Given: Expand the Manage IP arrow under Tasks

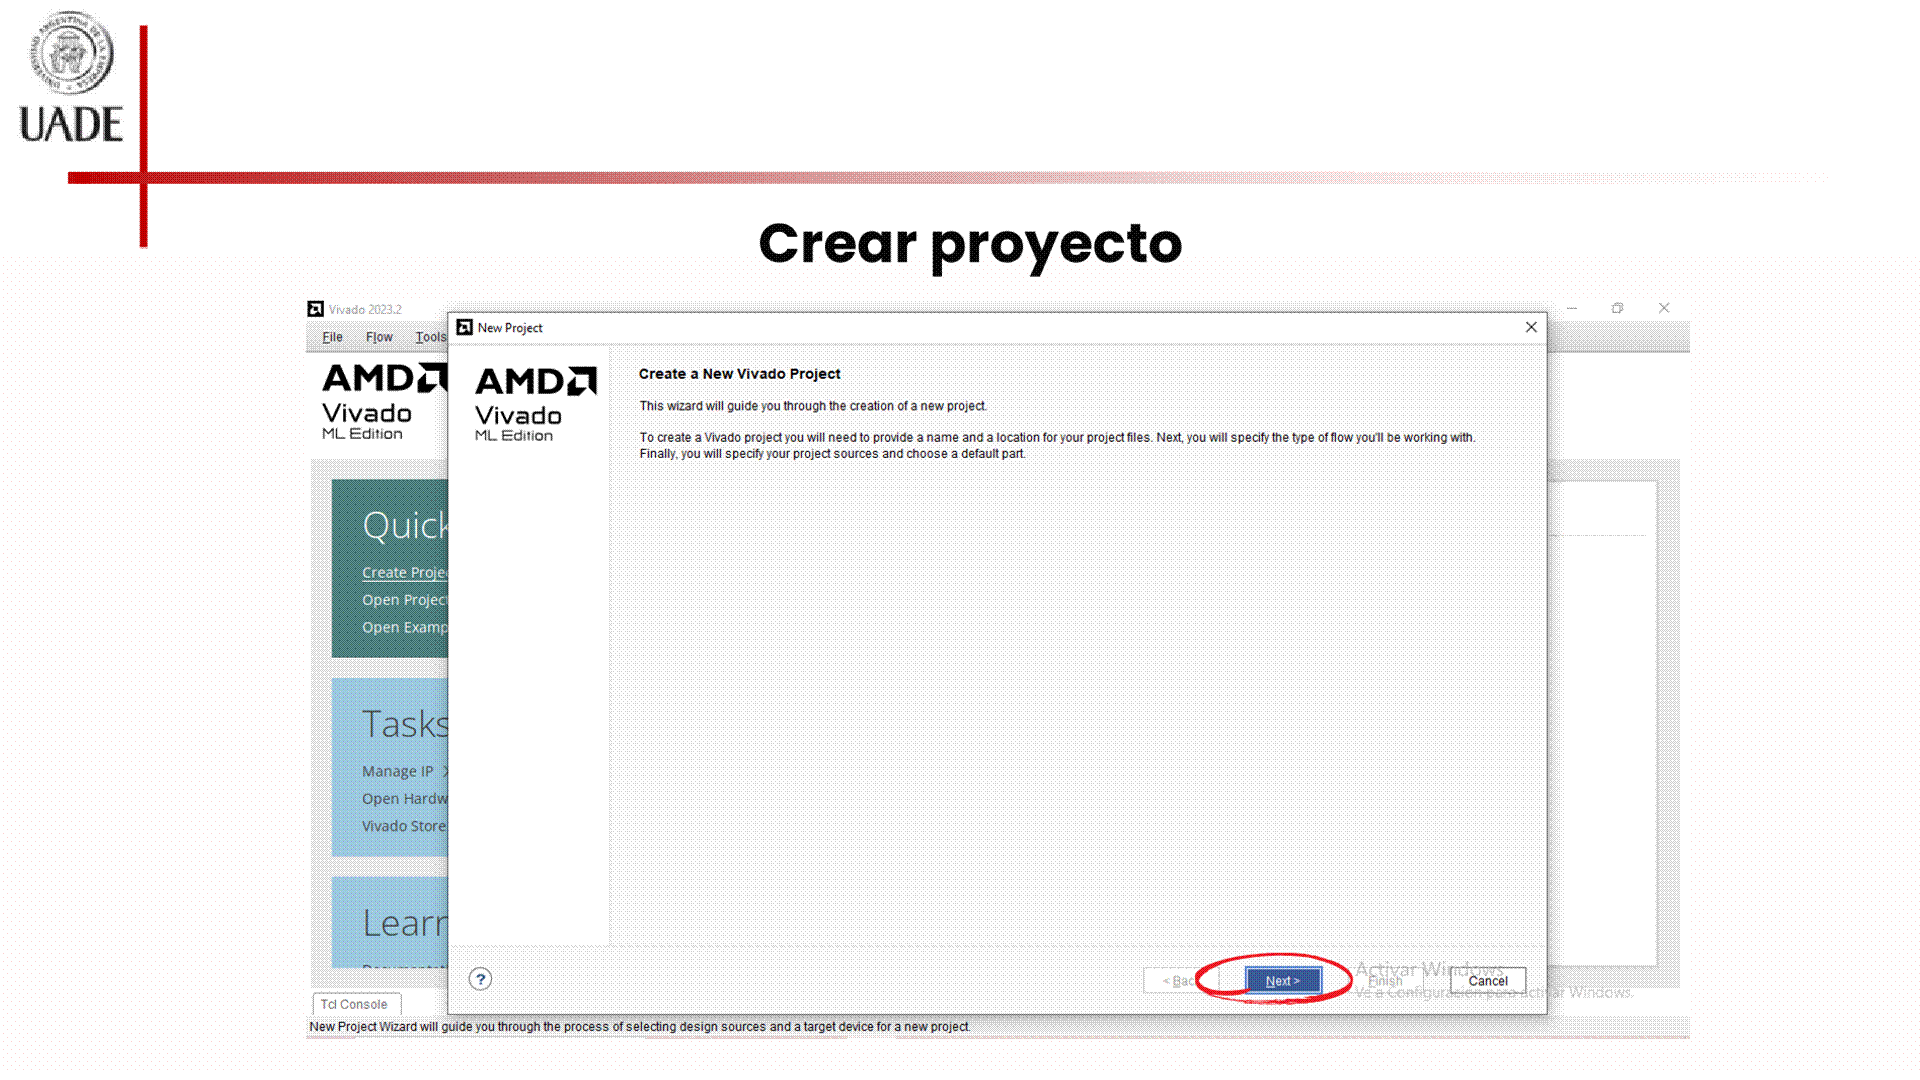Looking at the screenshot, I should click(x=445, y=771).
